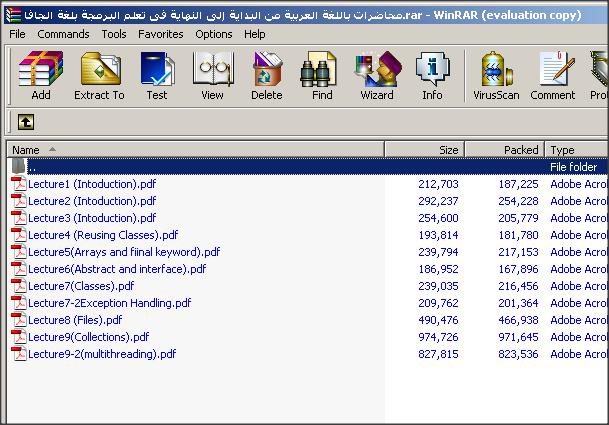Sort by the Packed column header

(x=505, y=150)
